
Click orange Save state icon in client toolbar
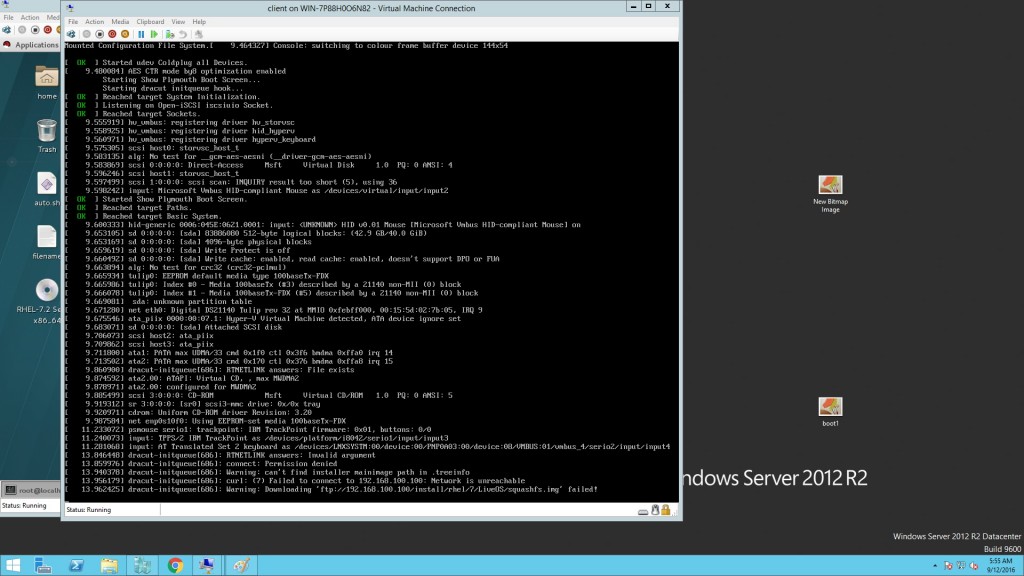coord(125,34)
